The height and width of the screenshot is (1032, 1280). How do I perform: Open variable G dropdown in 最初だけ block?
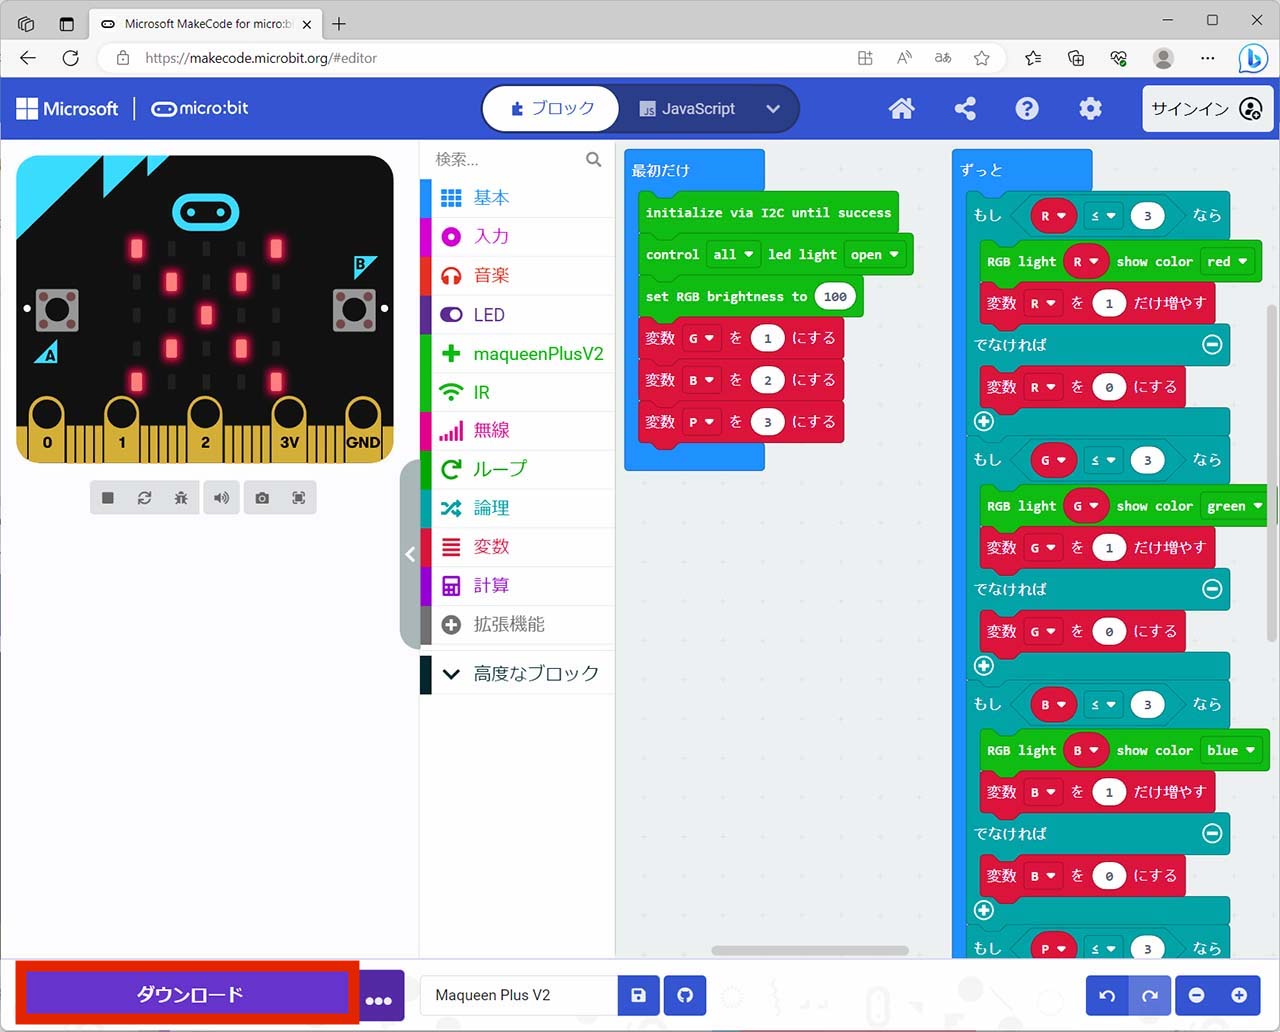tap(701, 338)
